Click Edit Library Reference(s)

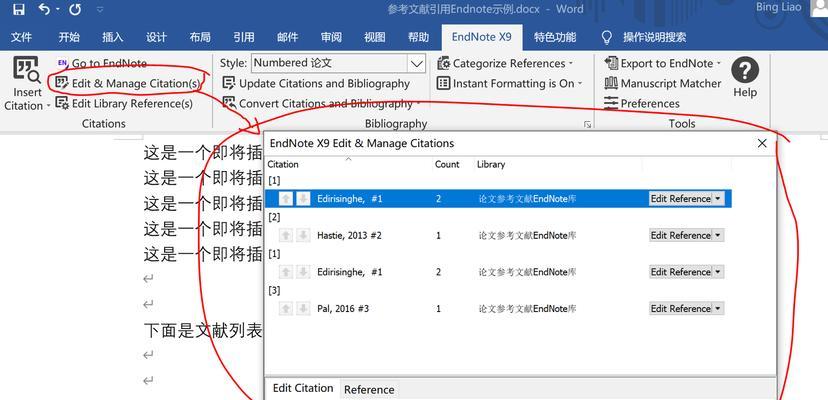pos(124,104)
